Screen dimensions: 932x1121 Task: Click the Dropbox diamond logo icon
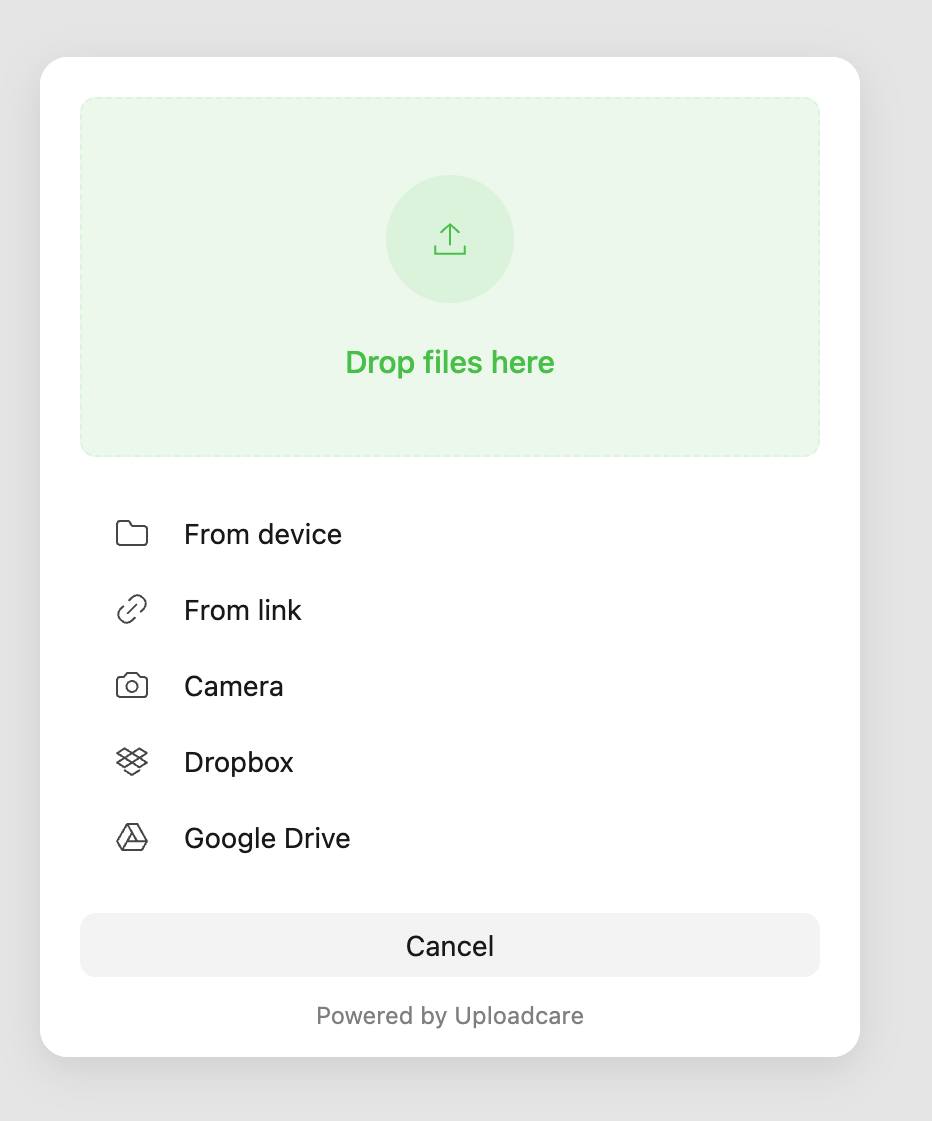coord(131,761)
